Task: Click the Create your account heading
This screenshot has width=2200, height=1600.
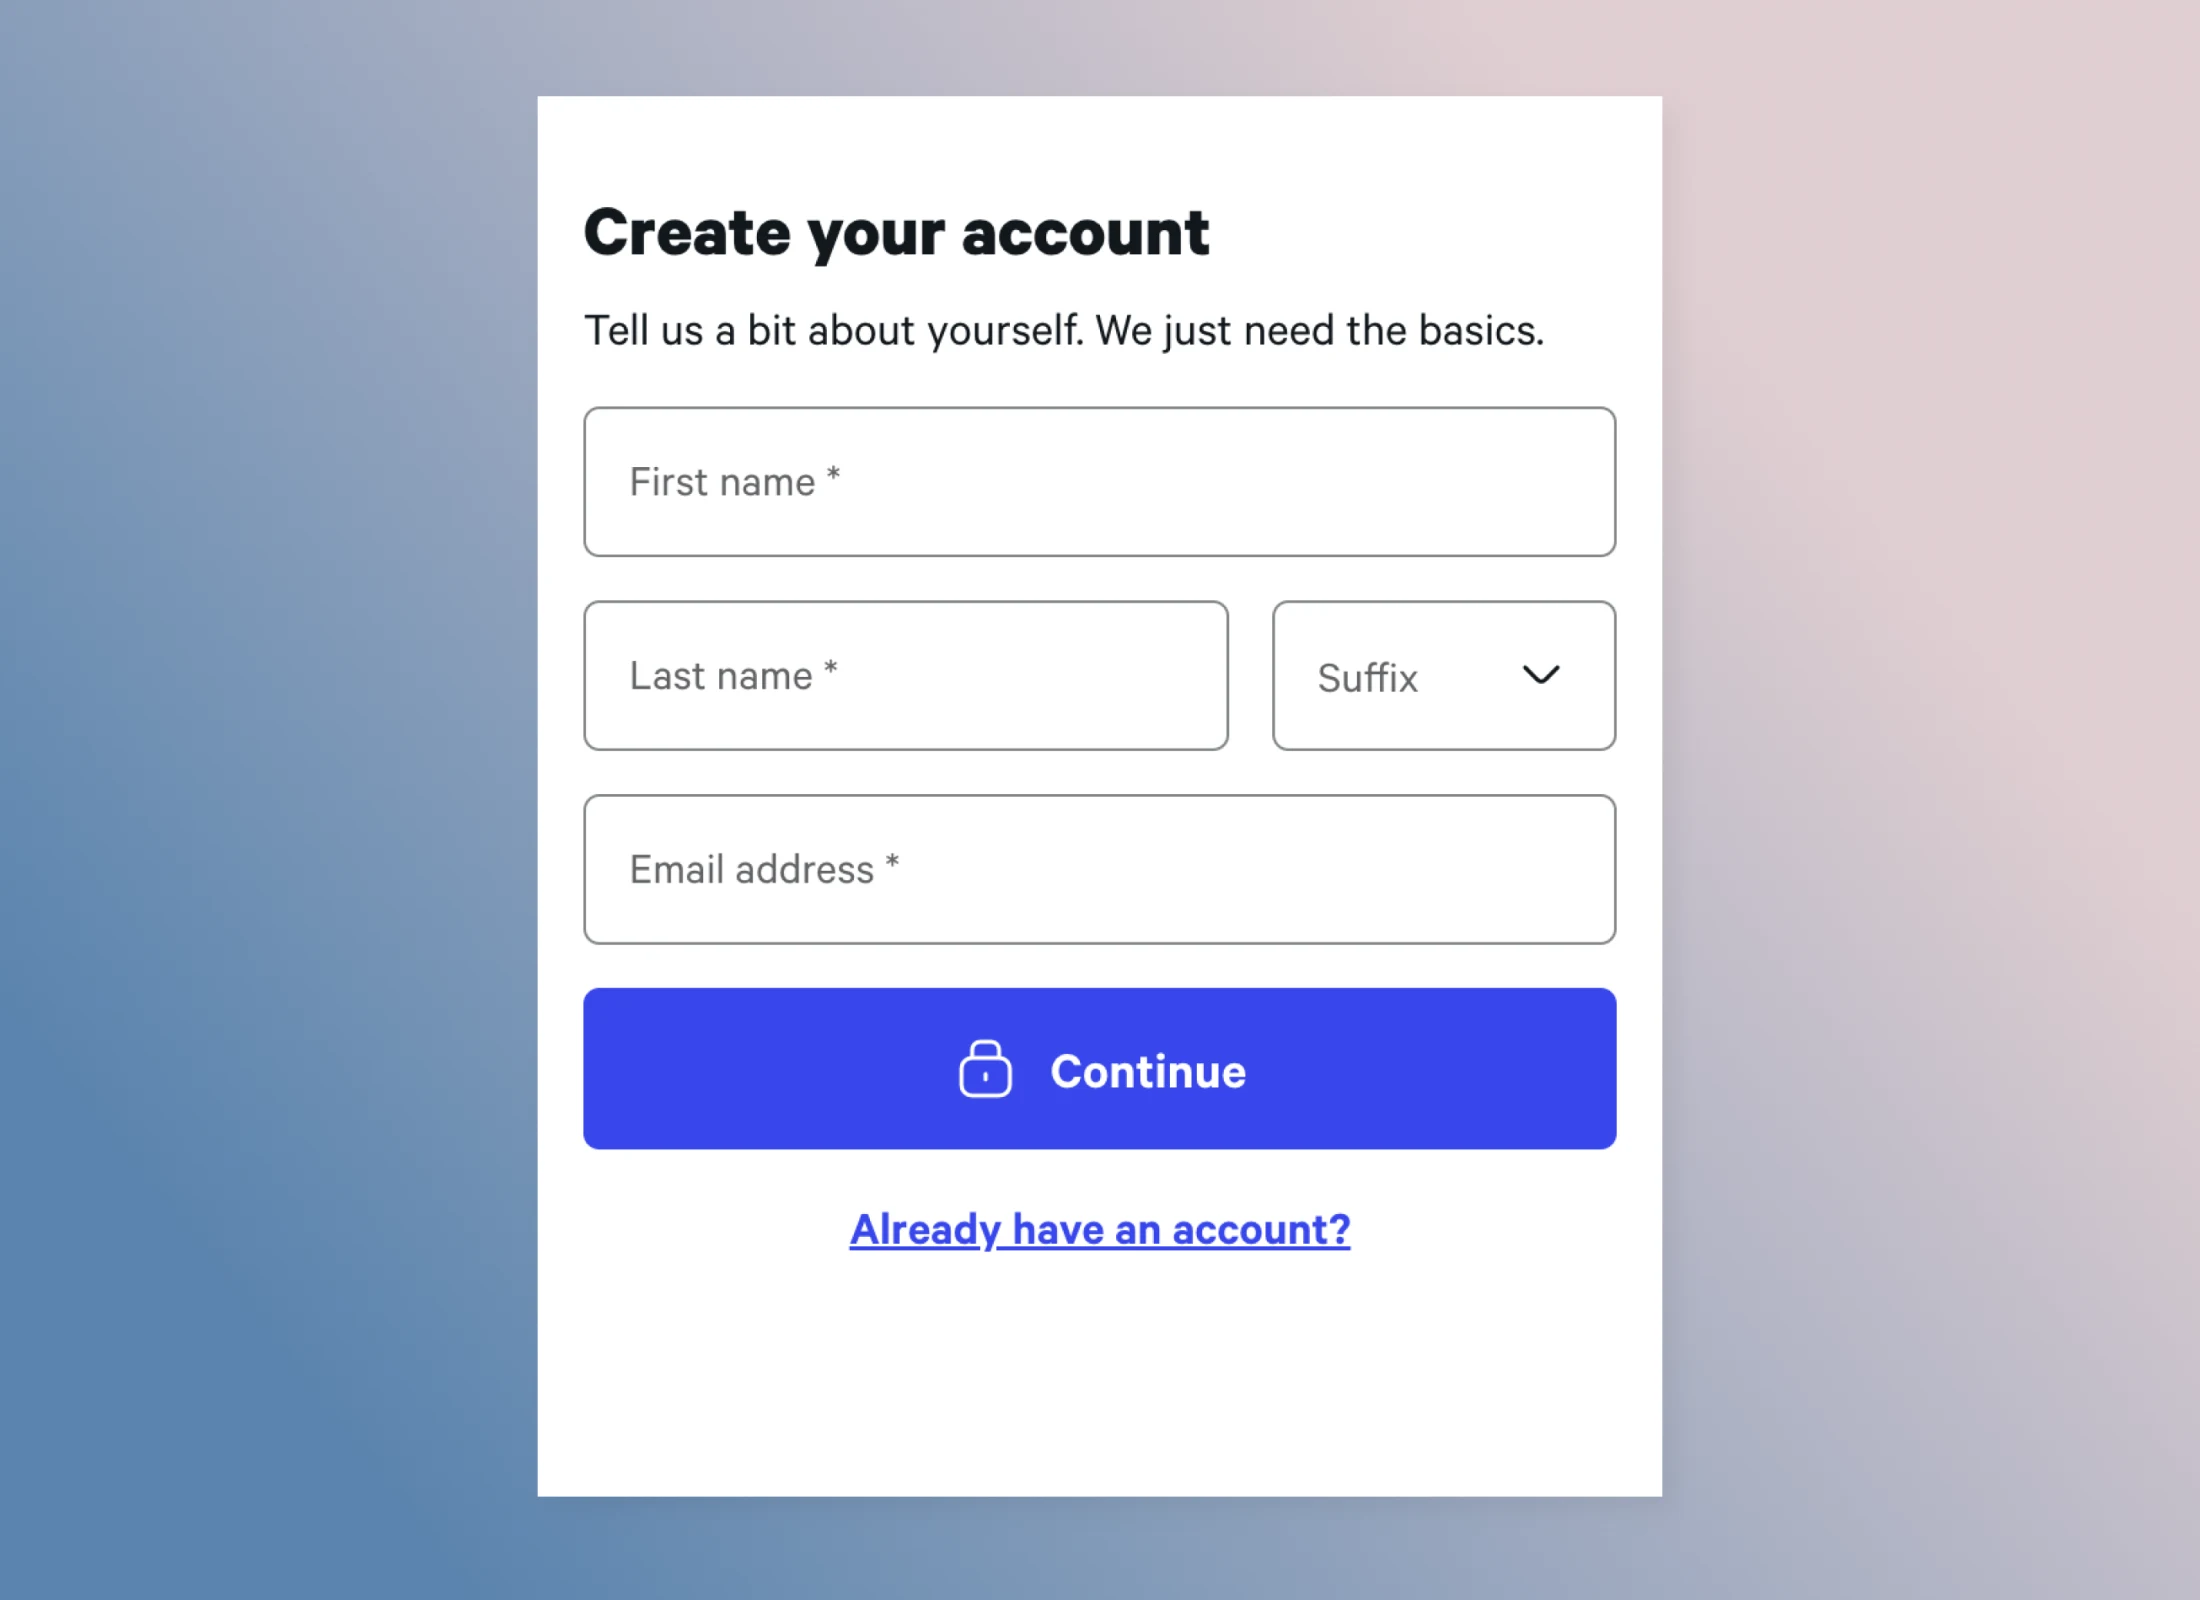Action: pyautogui.click(x=896, y=233)
